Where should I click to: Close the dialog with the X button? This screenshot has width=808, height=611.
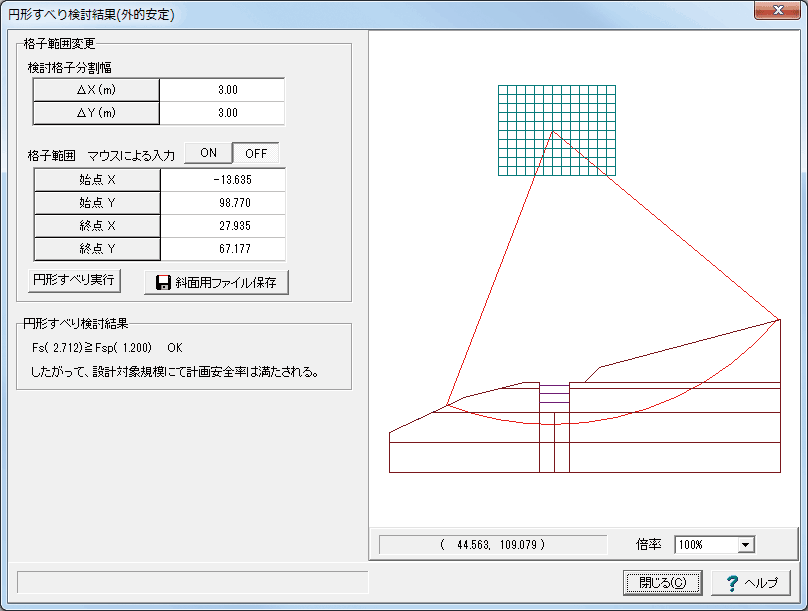(777, 10)
